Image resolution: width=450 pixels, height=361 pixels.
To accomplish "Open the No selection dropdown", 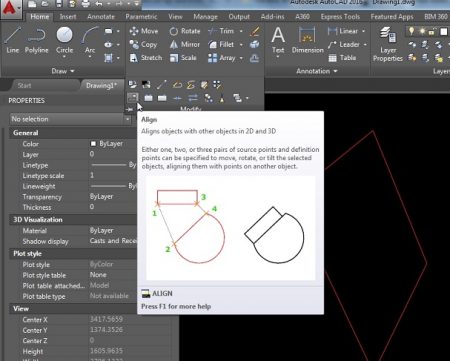I will click(70, 119).
